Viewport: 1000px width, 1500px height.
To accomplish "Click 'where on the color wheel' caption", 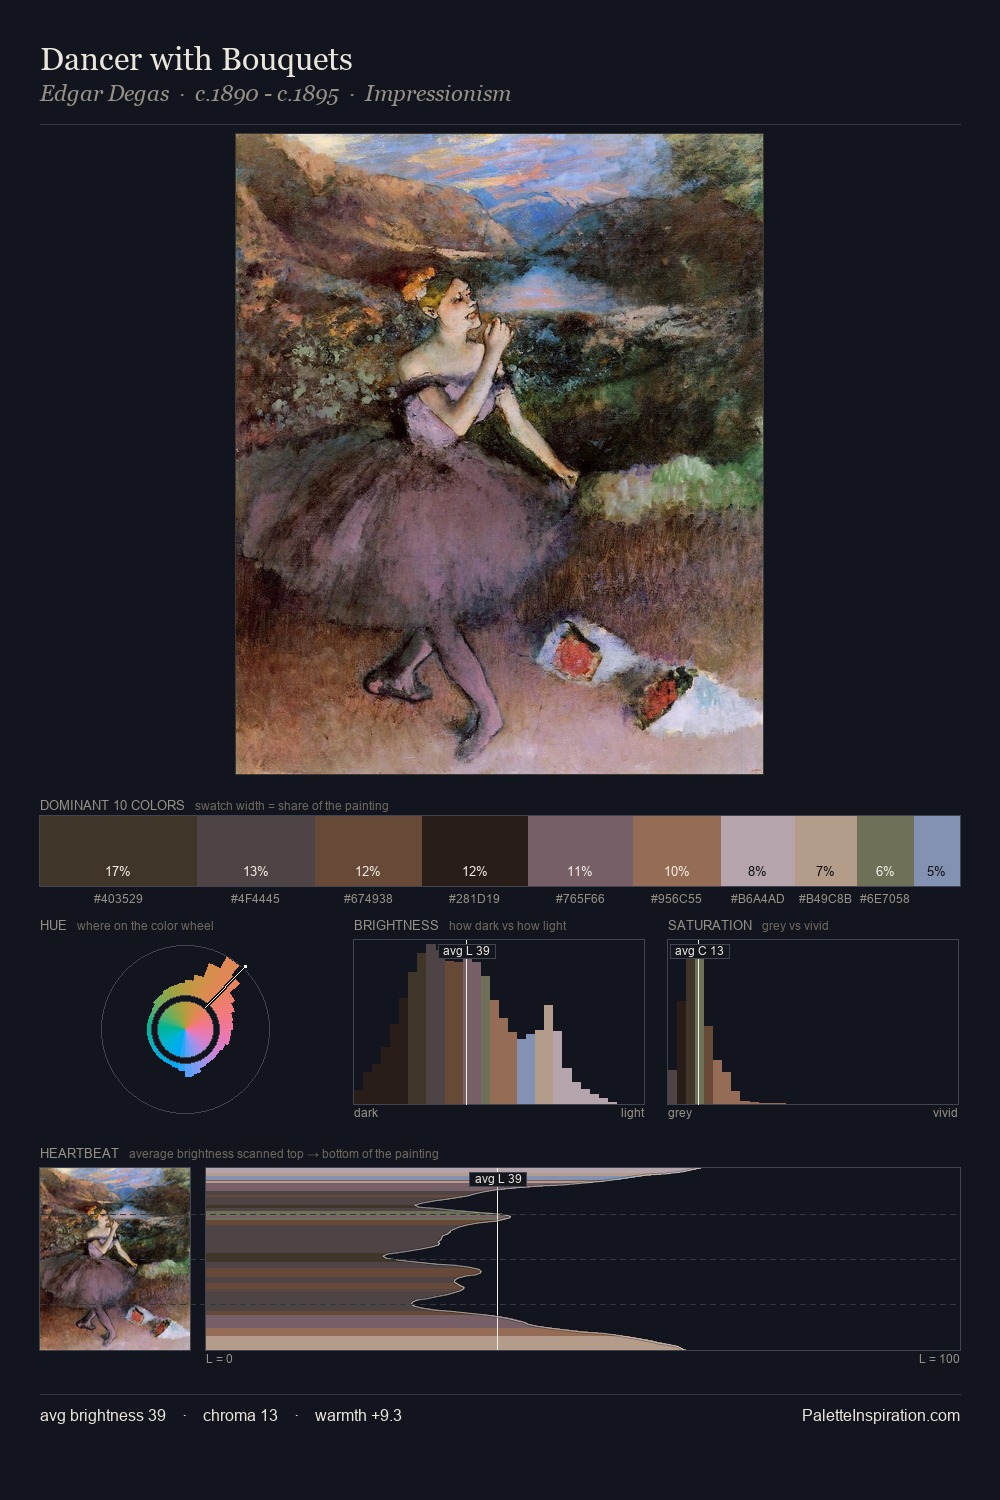I will coord(145,926).
